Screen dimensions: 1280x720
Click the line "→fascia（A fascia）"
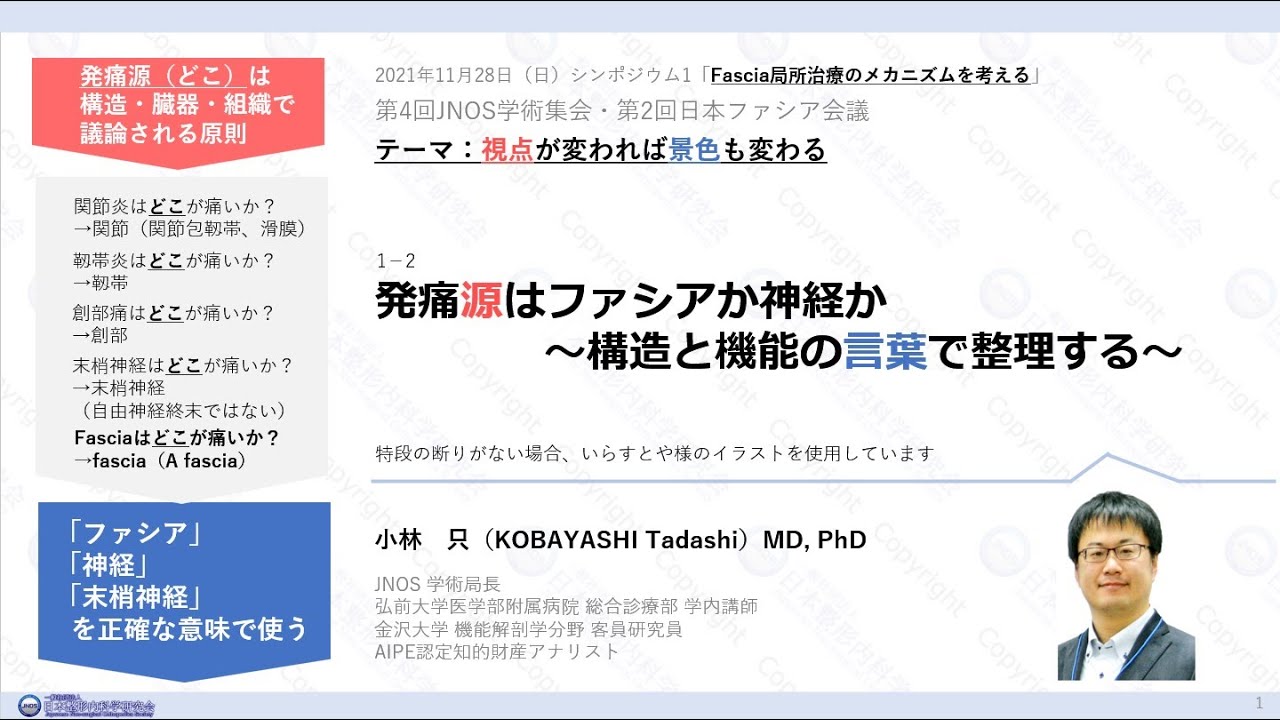159,461
